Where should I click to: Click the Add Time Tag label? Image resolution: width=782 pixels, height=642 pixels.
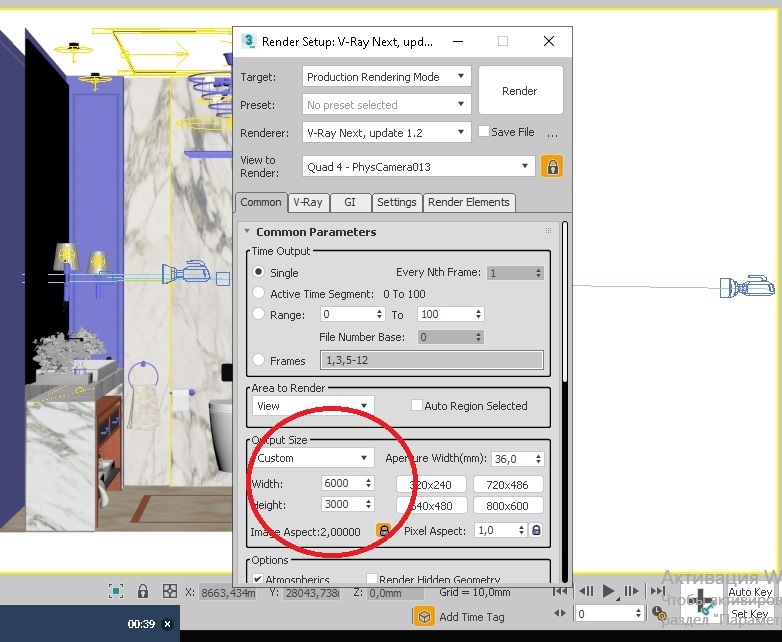(x=472, y=617)
